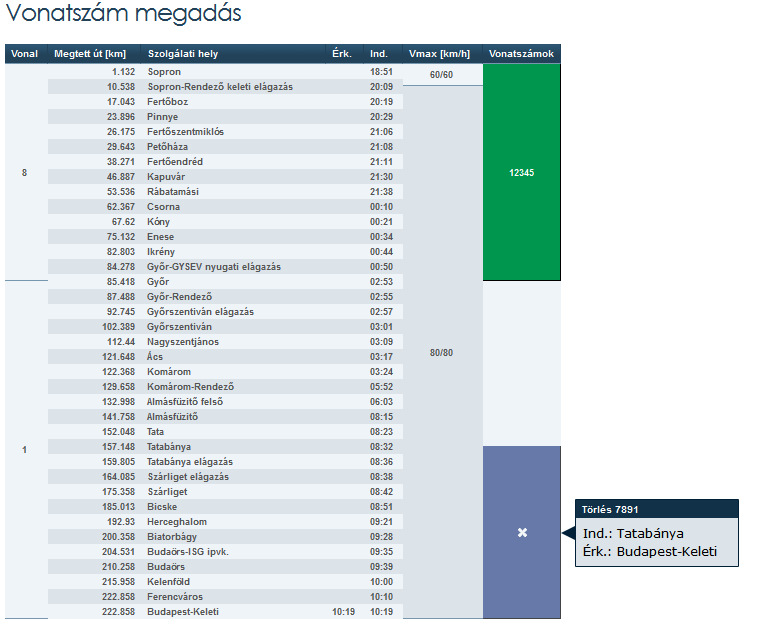
Task: Click distance 157.148 in the Tatabánya row
Action: (x=118, y=446)
